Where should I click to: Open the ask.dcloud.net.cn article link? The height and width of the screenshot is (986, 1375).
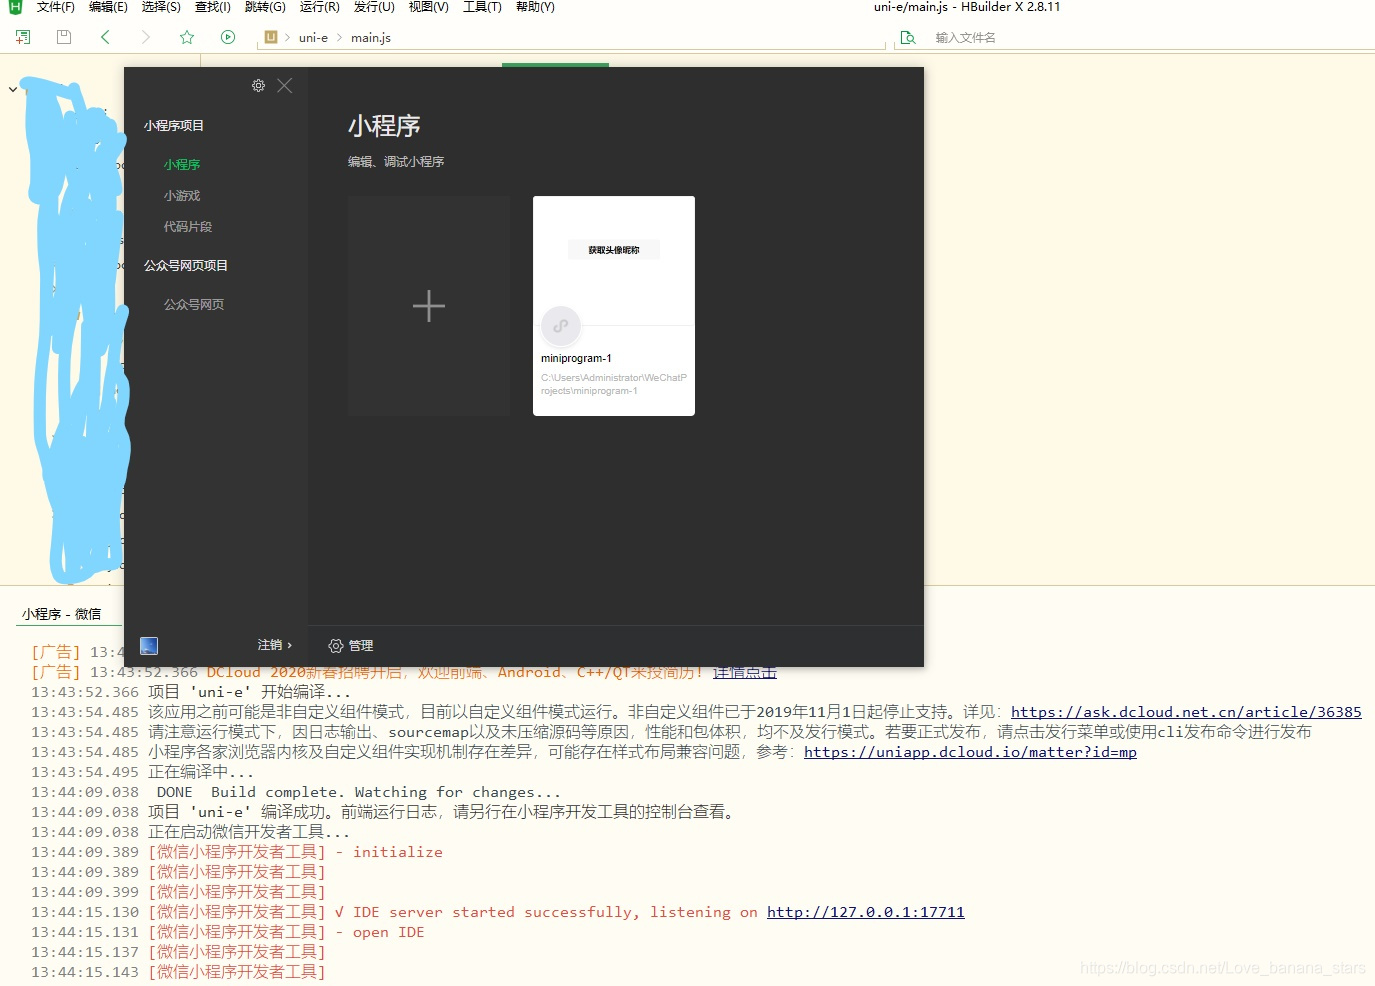1186,712
